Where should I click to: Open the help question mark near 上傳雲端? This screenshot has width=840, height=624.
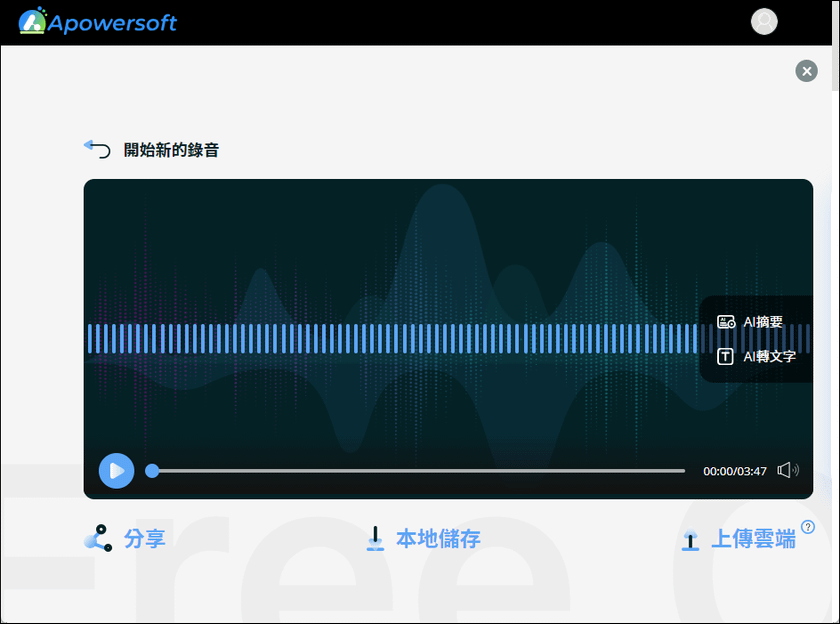click(x=808, y=527)
